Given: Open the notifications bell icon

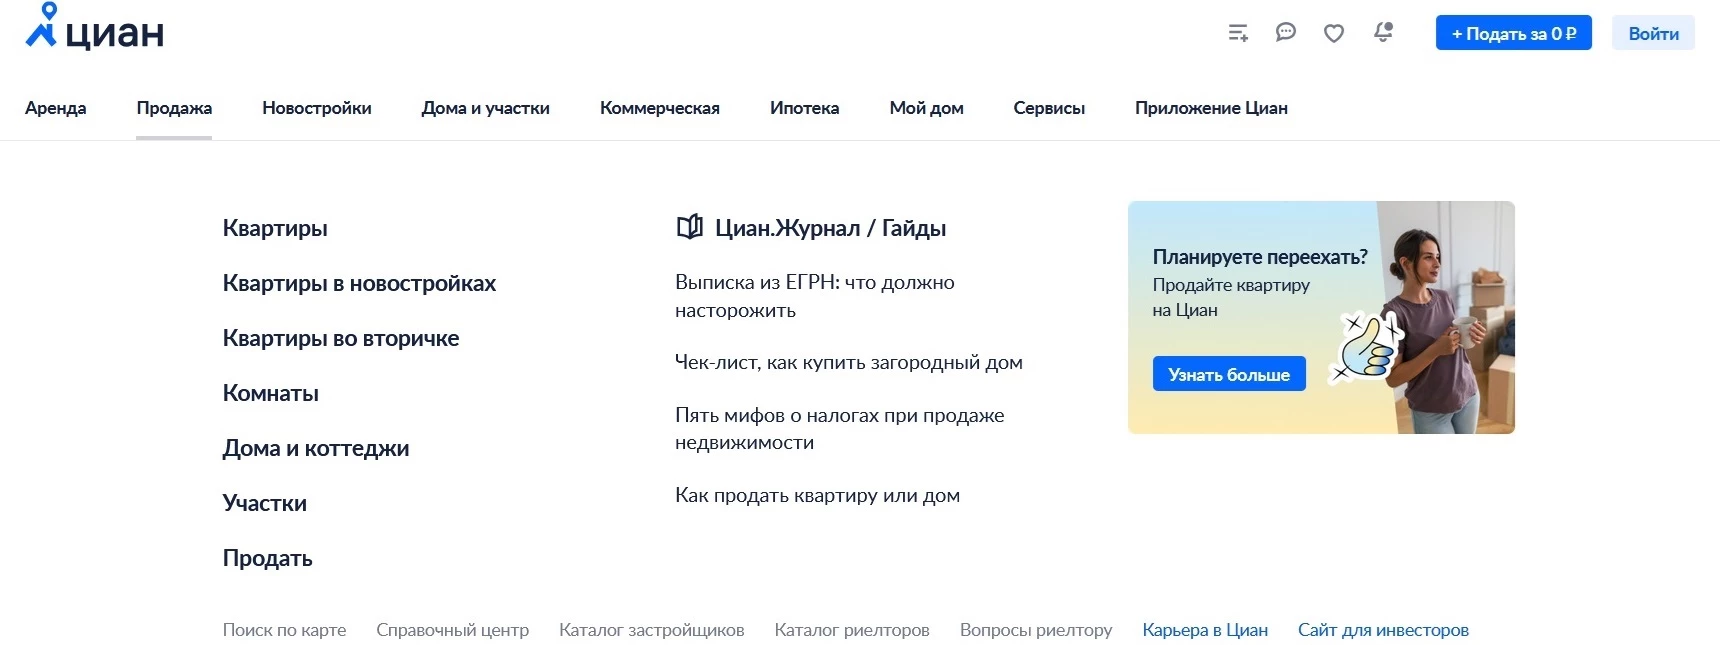Looking at the screenshot, I should click(1383, 33).
